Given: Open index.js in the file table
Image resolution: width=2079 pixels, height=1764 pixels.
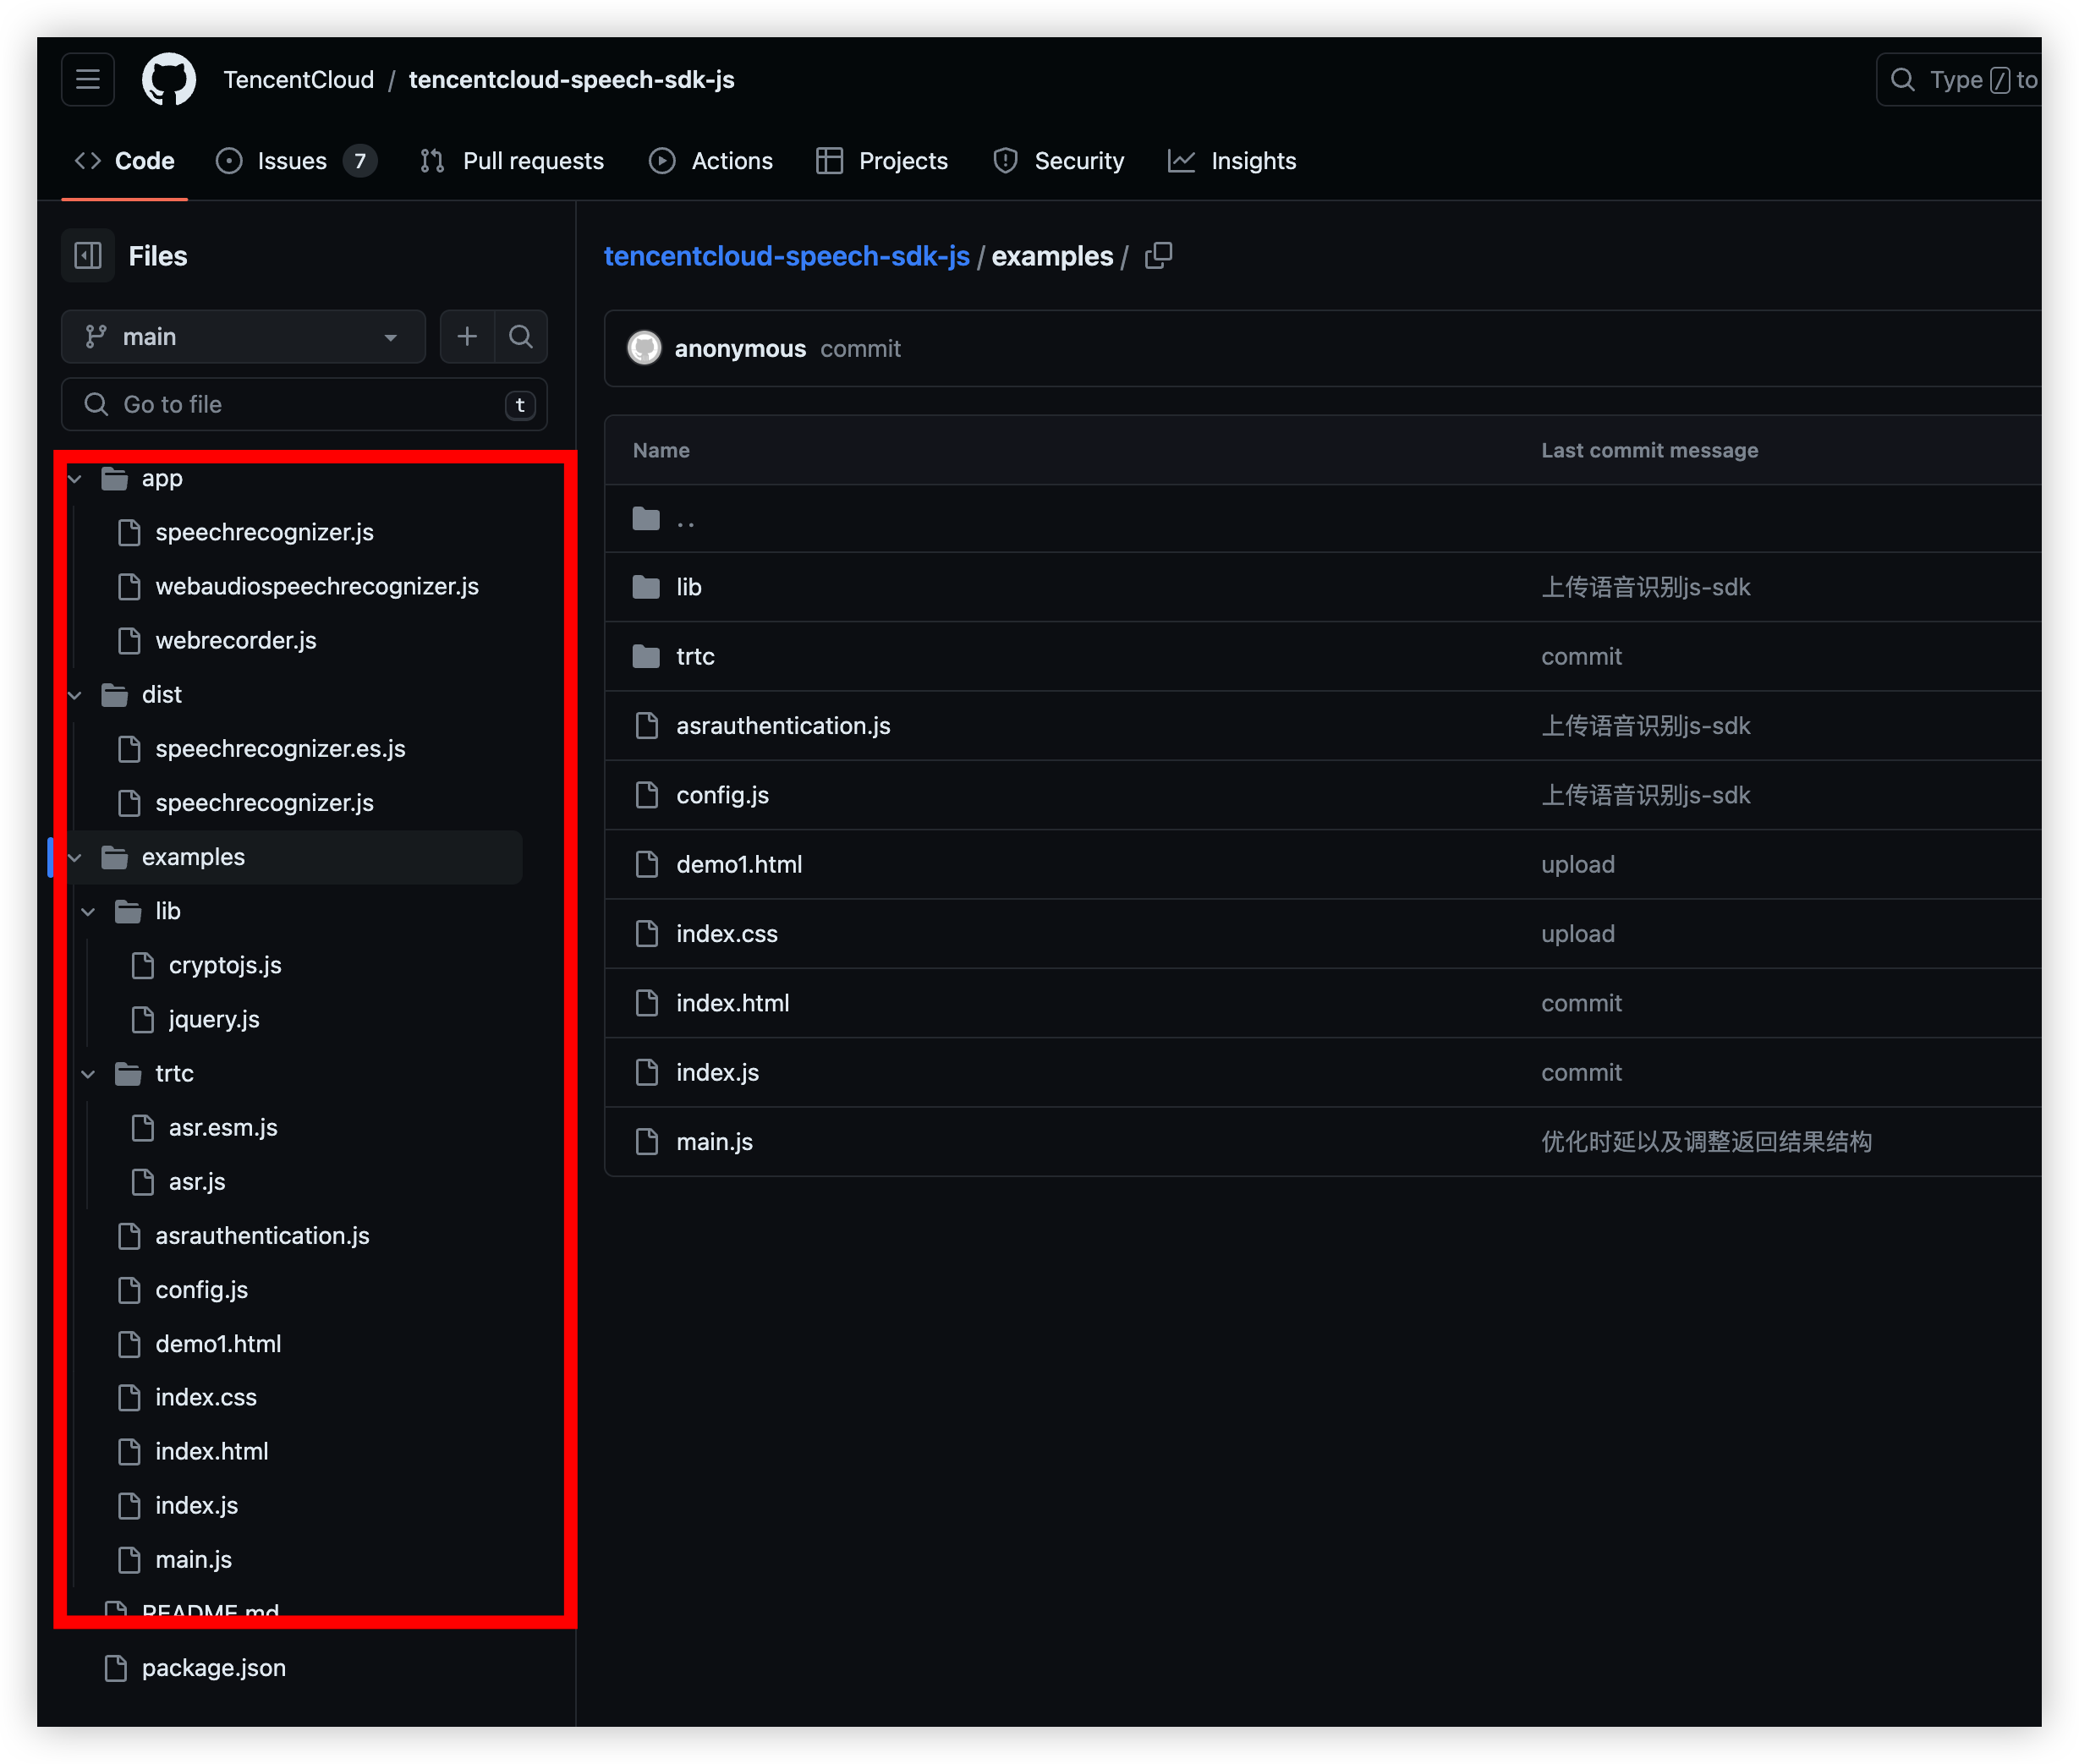Looking at the screenshot, I should point(718,1072).
